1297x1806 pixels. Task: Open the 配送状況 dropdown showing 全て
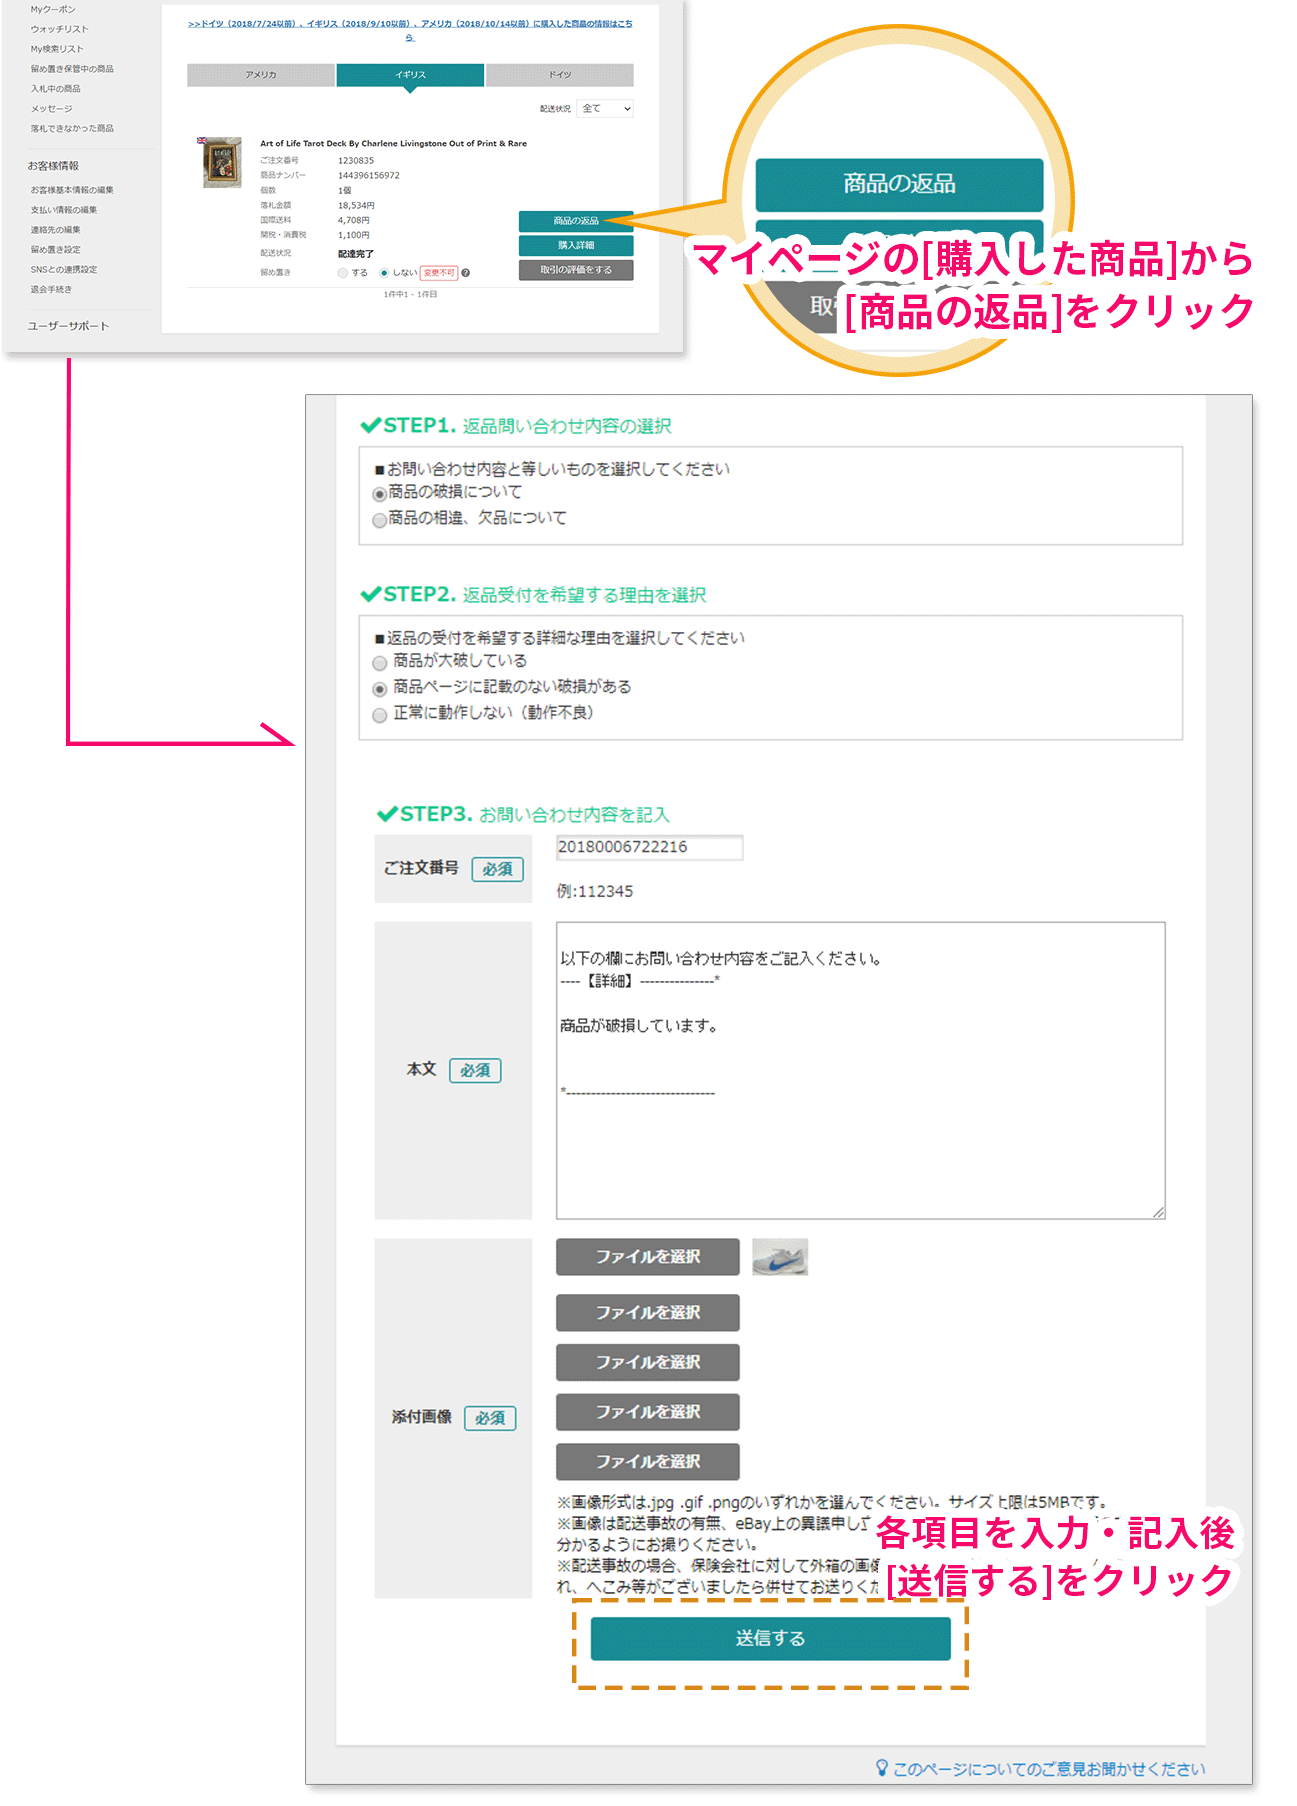(606, 109)
